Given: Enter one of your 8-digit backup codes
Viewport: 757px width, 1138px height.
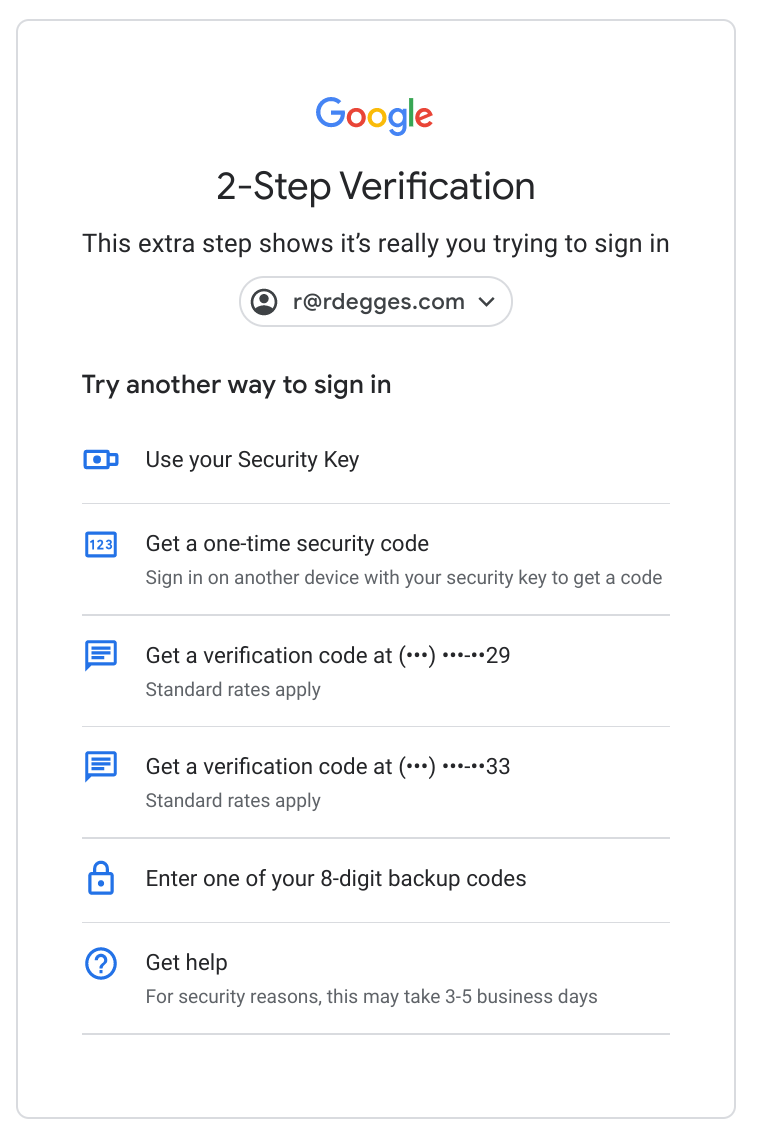Looking at the screenshot, I should (336, 879).
